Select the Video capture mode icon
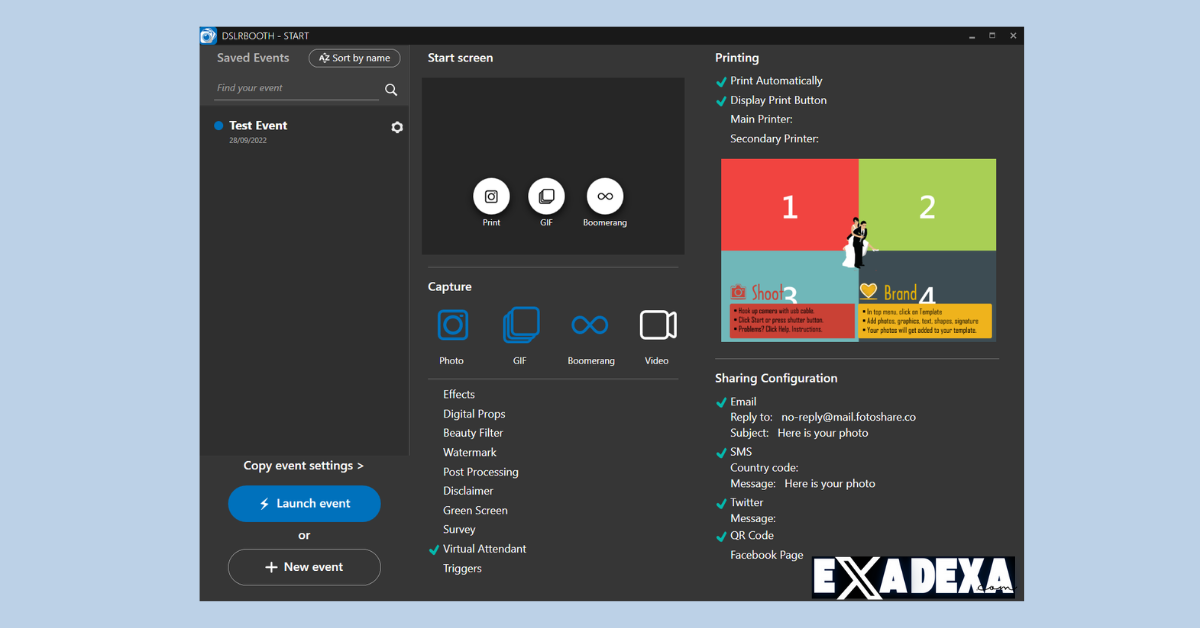This screenshot has width=1200, height=628. [x=657, y=325]
